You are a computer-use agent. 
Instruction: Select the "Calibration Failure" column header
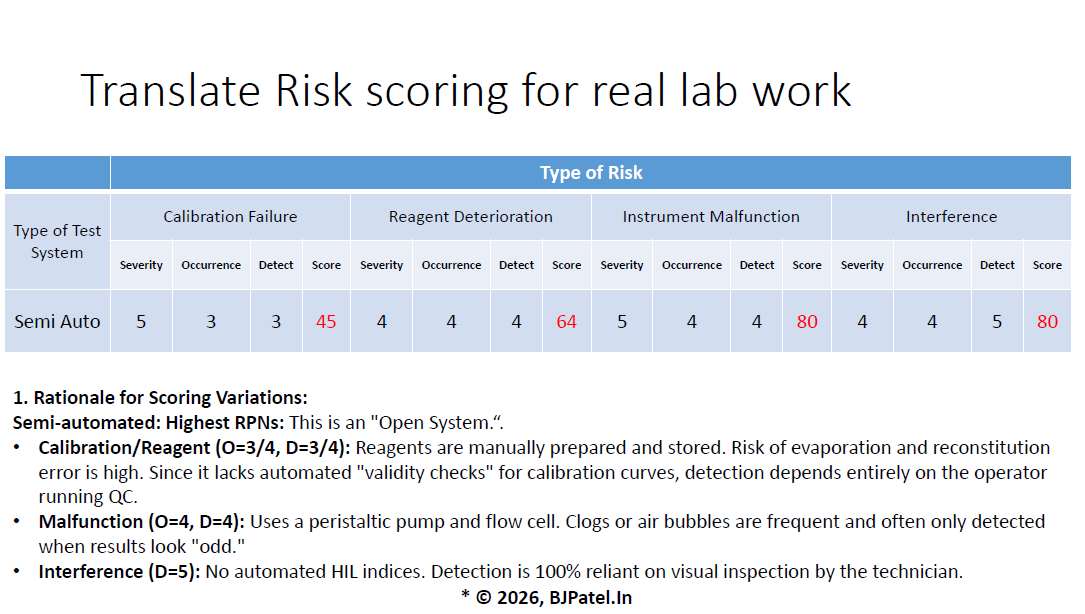click(x=230, y=216)
